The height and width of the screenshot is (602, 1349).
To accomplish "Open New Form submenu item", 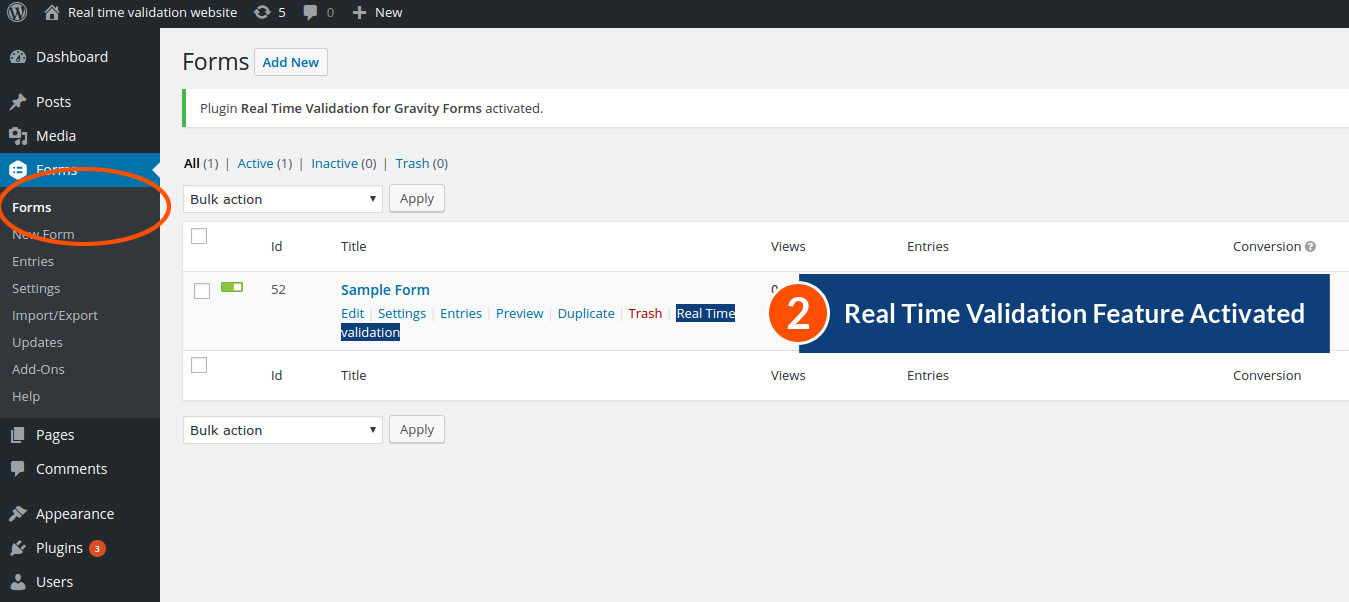I will [43, 234].
